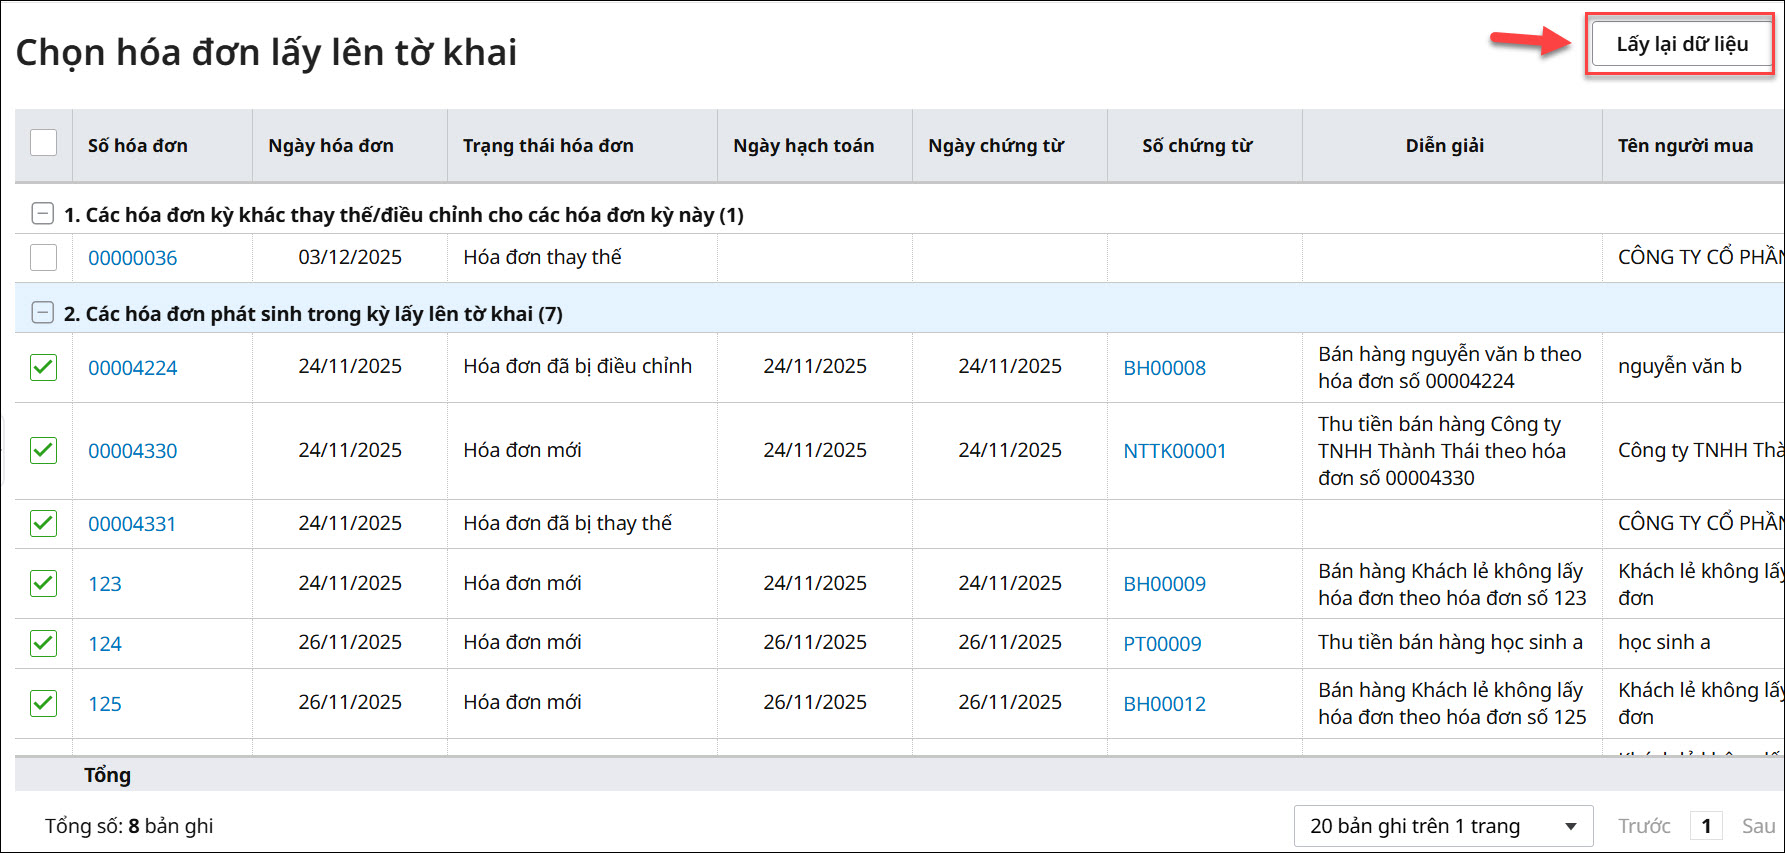Image resolution: width=1785 pixels, height=853 pixels.
Task: Click the 'Trạng thái hóa đơn' column header
Action: [x=548, y=146]
